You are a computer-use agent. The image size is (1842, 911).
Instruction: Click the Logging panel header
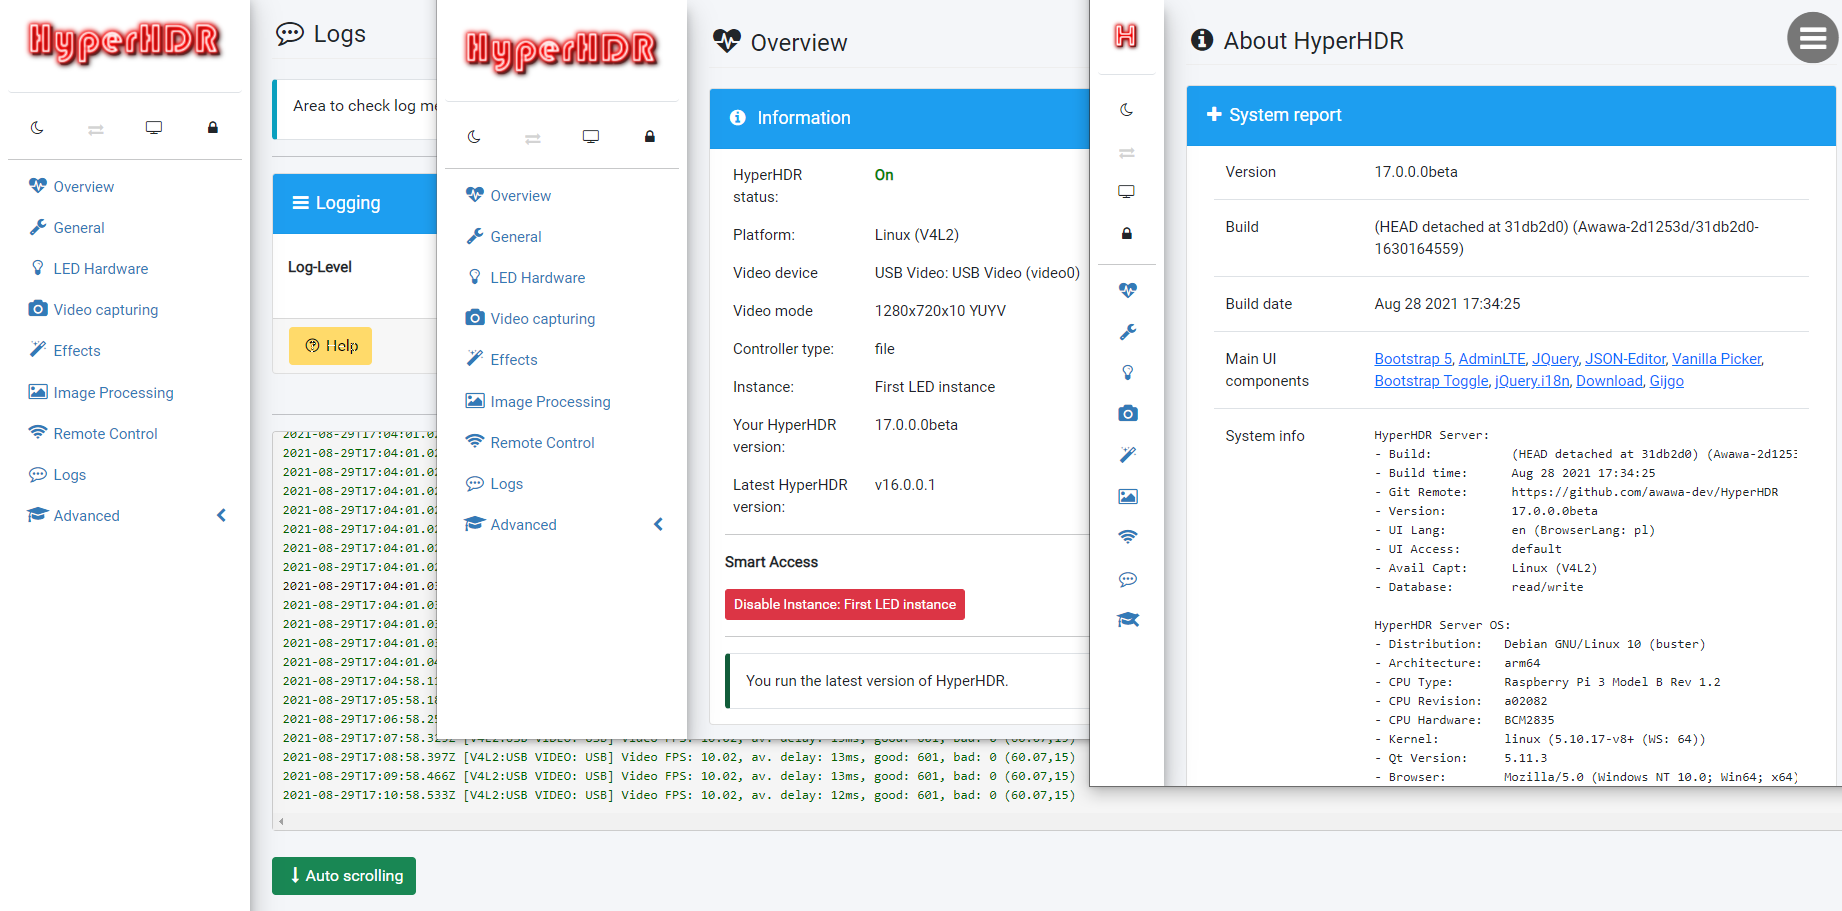(x=355, y=203)
